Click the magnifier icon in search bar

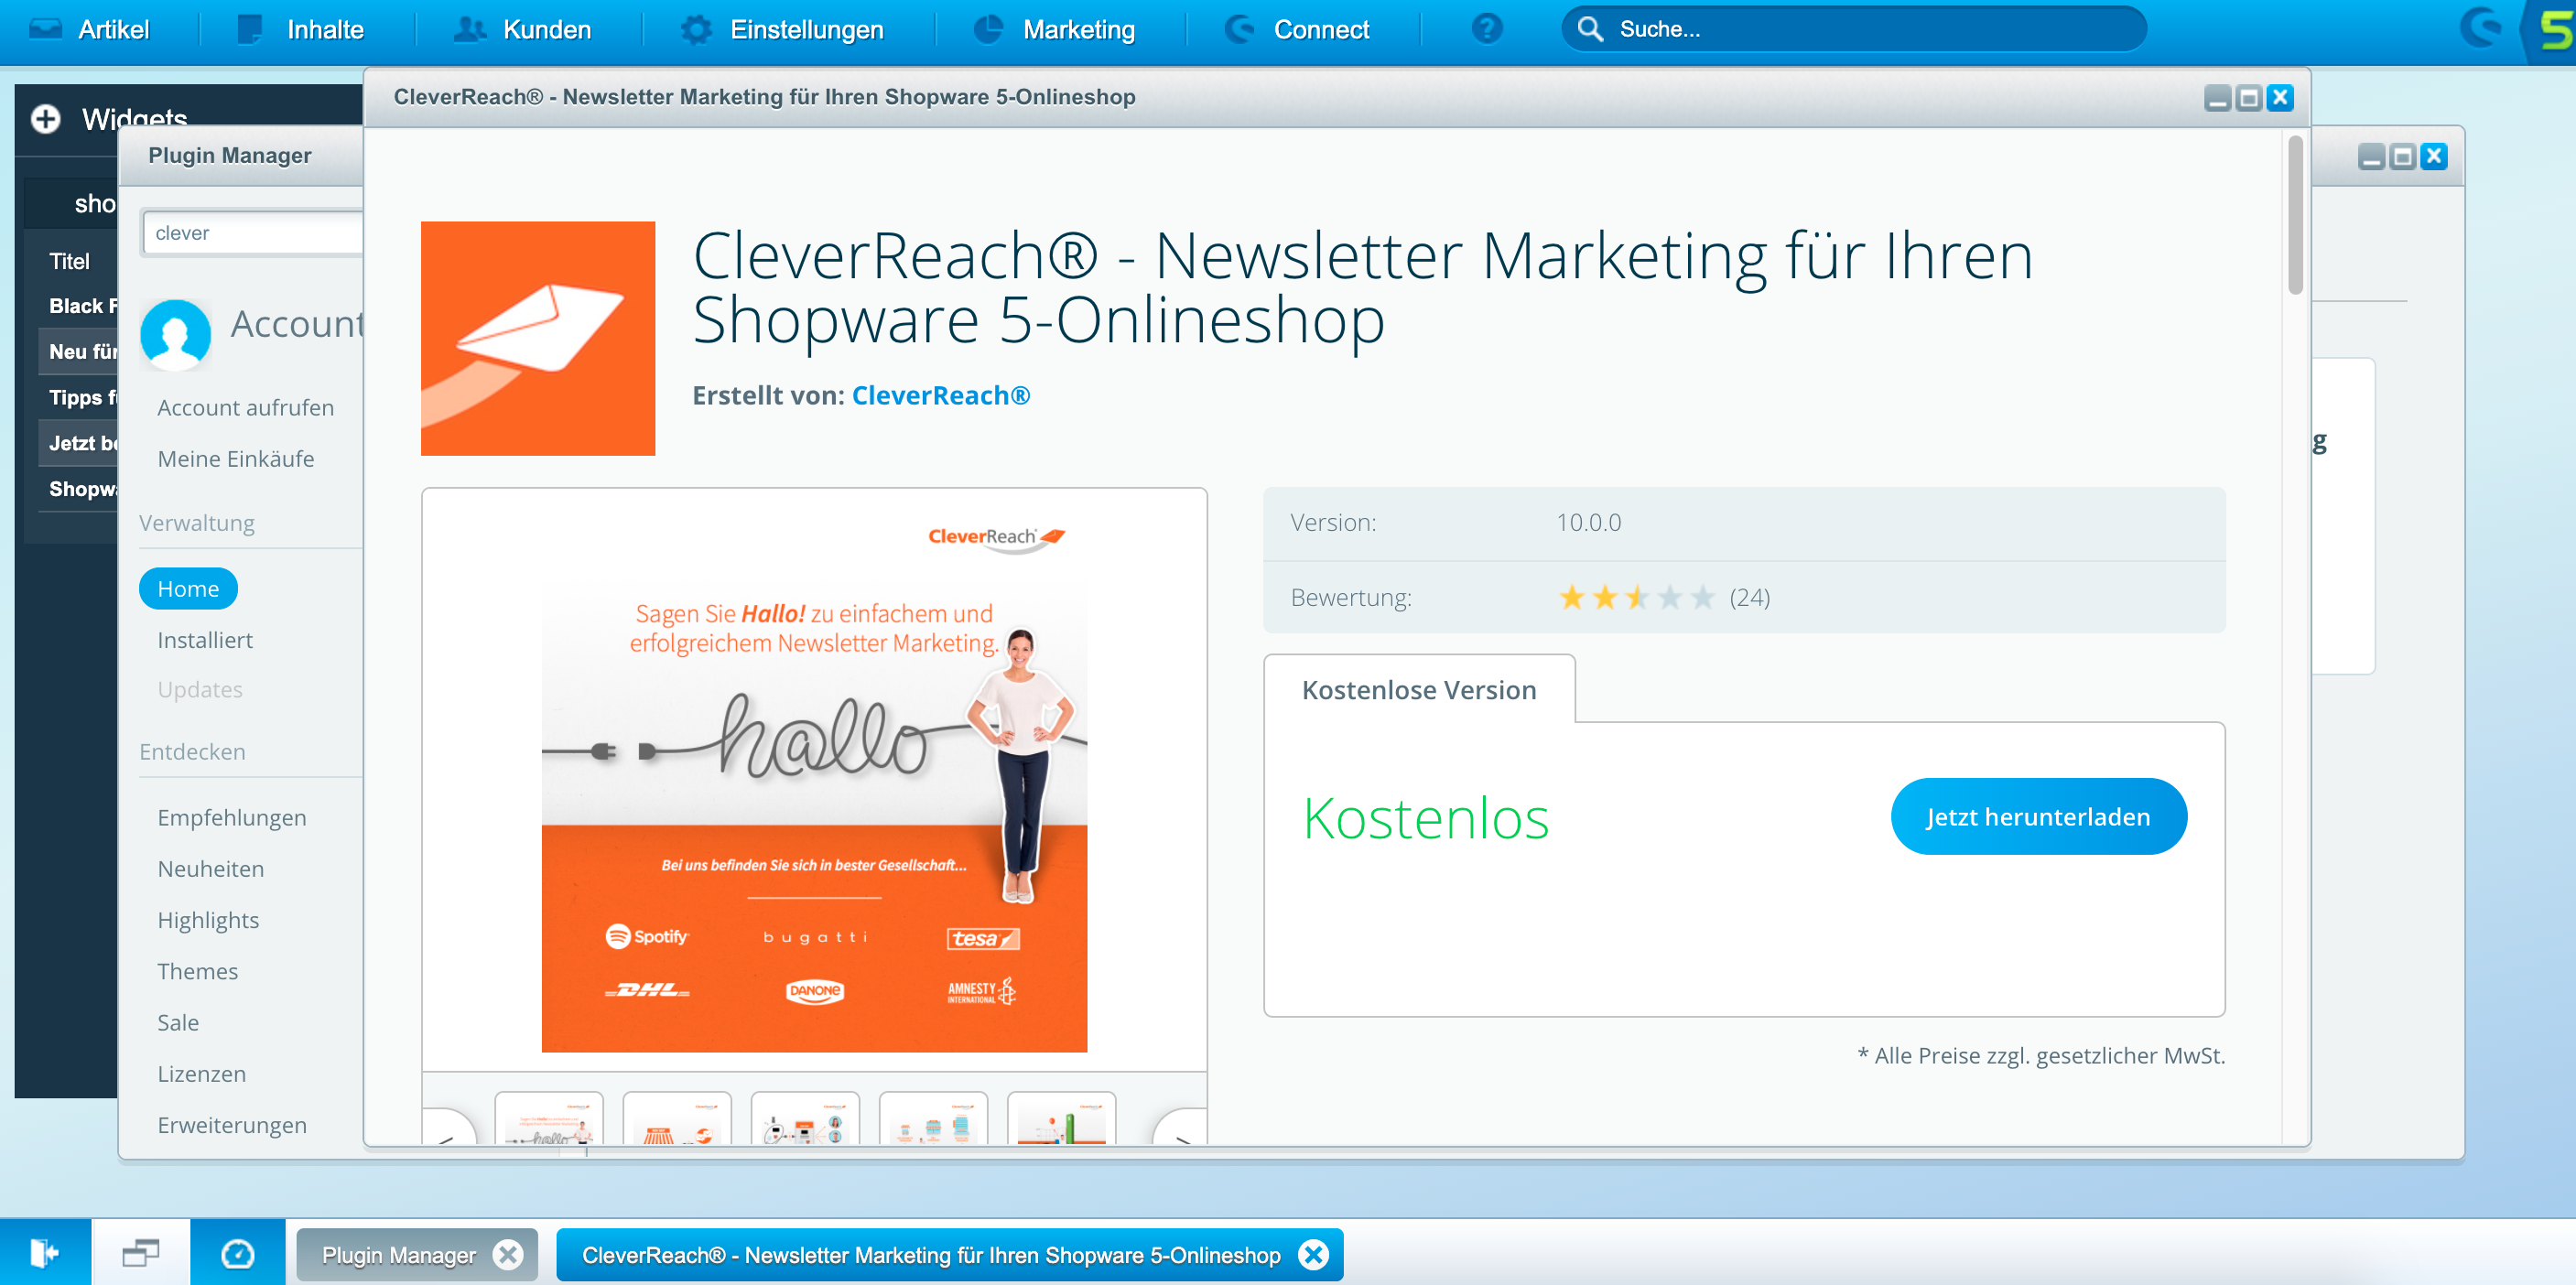[1590, 29]
